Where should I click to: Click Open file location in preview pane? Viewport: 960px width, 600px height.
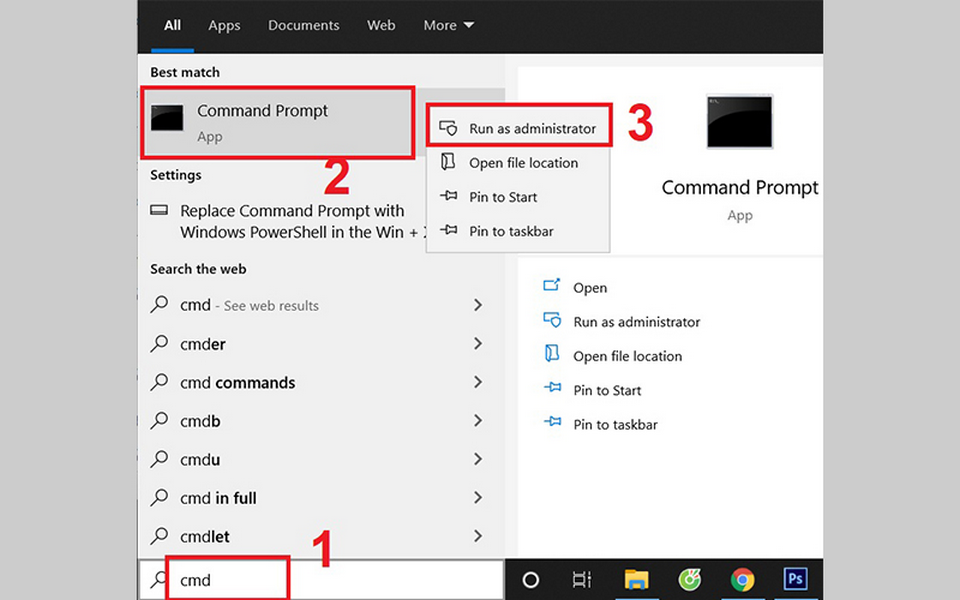tap(628, 356)
